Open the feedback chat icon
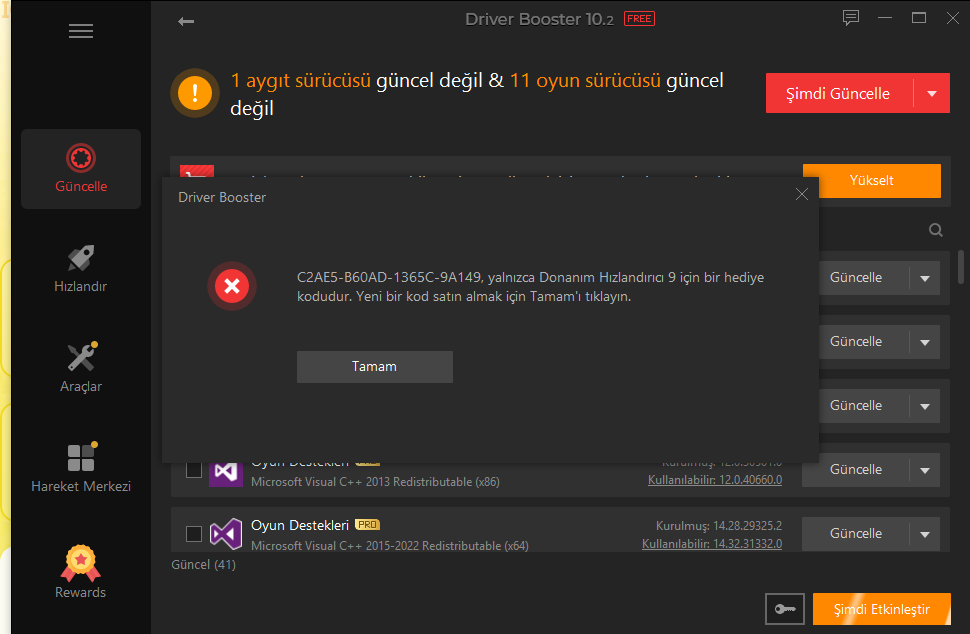Viewport: 970px width, 634px height. pos(851,18)
